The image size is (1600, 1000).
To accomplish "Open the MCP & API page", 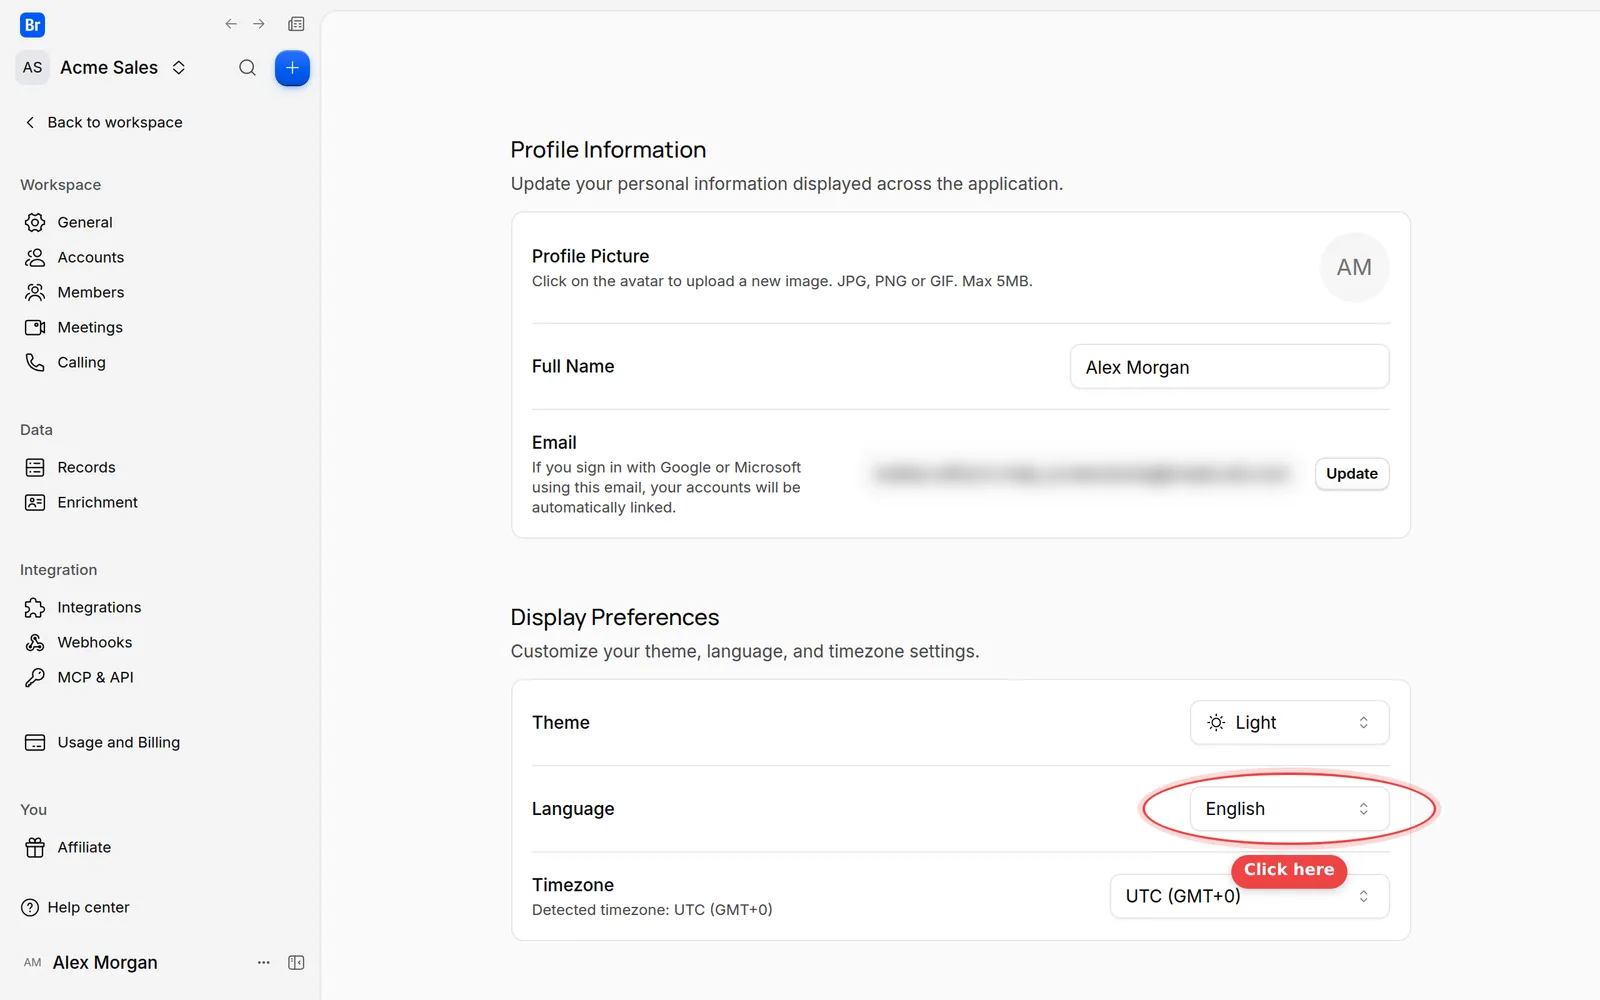I will (95, 677).
